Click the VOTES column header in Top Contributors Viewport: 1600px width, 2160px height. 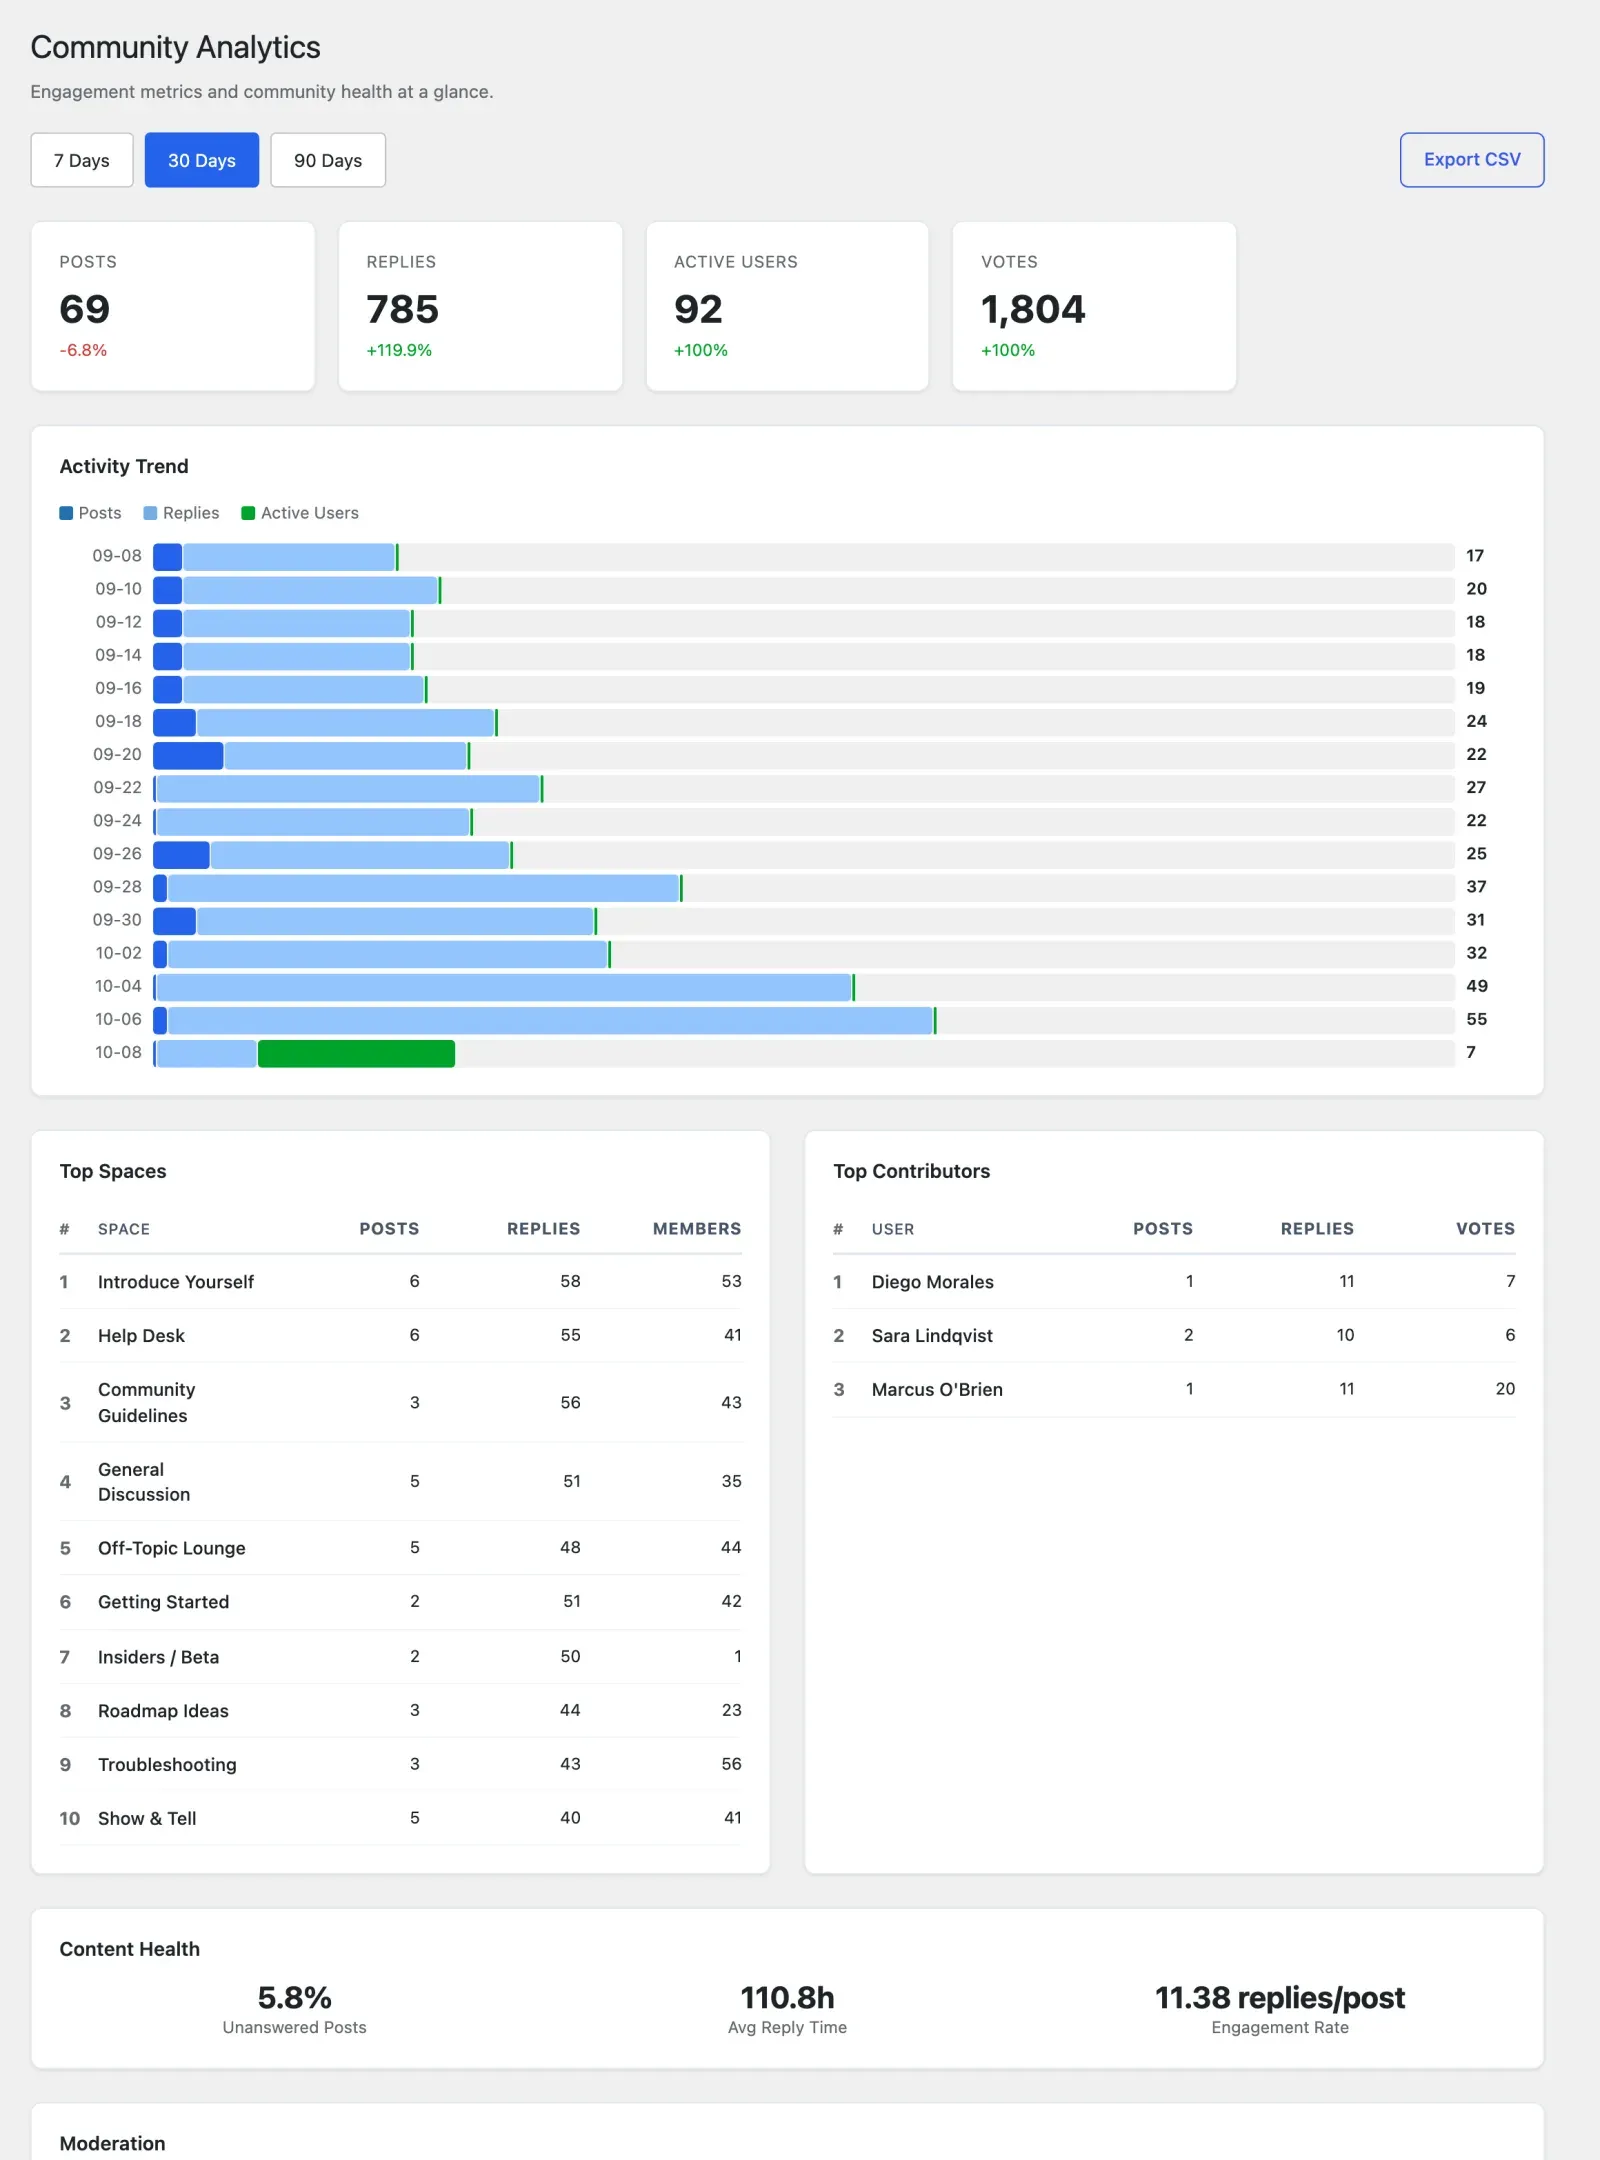pyautogui.click(x=1485, y=1229)
